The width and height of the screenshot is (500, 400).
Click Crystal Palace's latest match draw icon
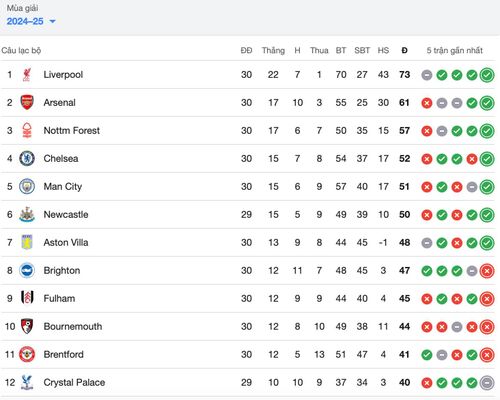point(487,383)
